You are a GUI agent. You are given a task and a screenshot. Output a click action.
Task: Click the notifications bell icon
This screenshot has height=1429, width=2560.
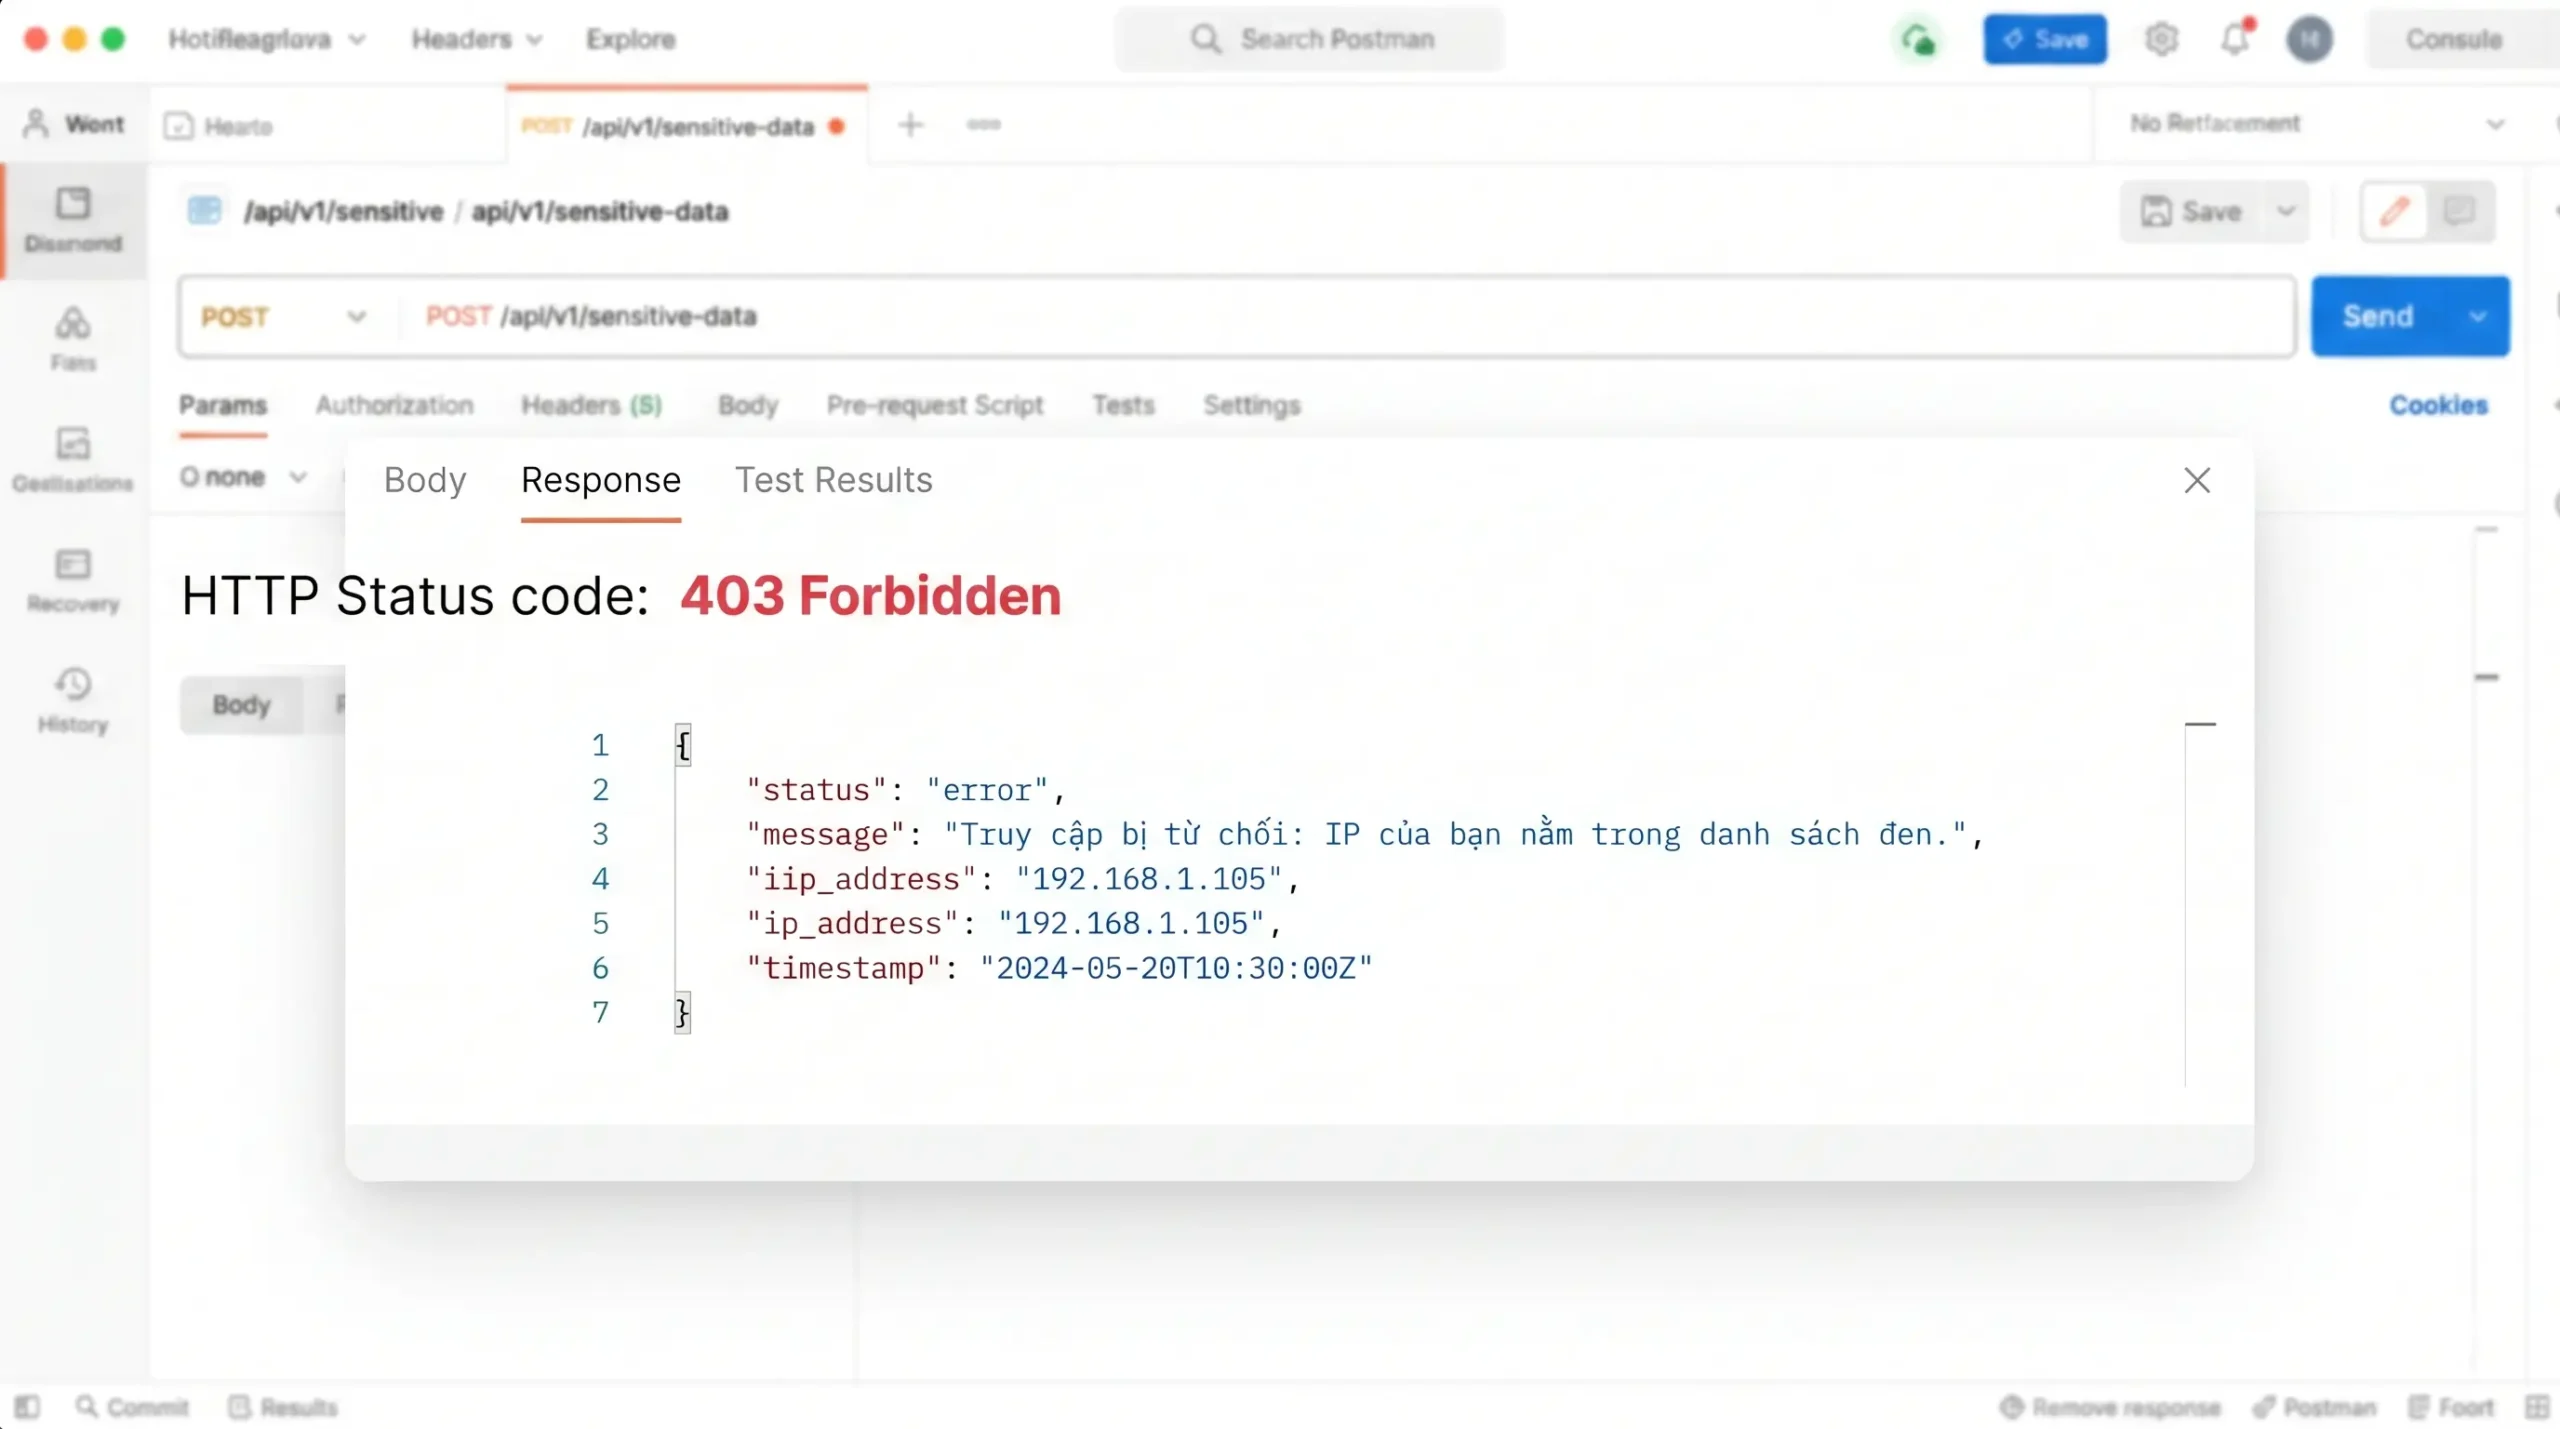pos(2236,39)
